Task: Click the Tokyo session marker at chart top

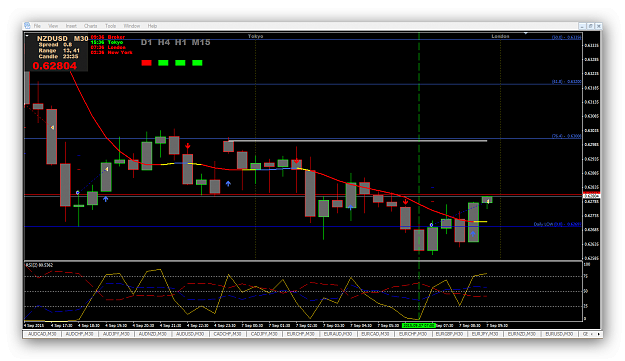Action: click(256, 36)
